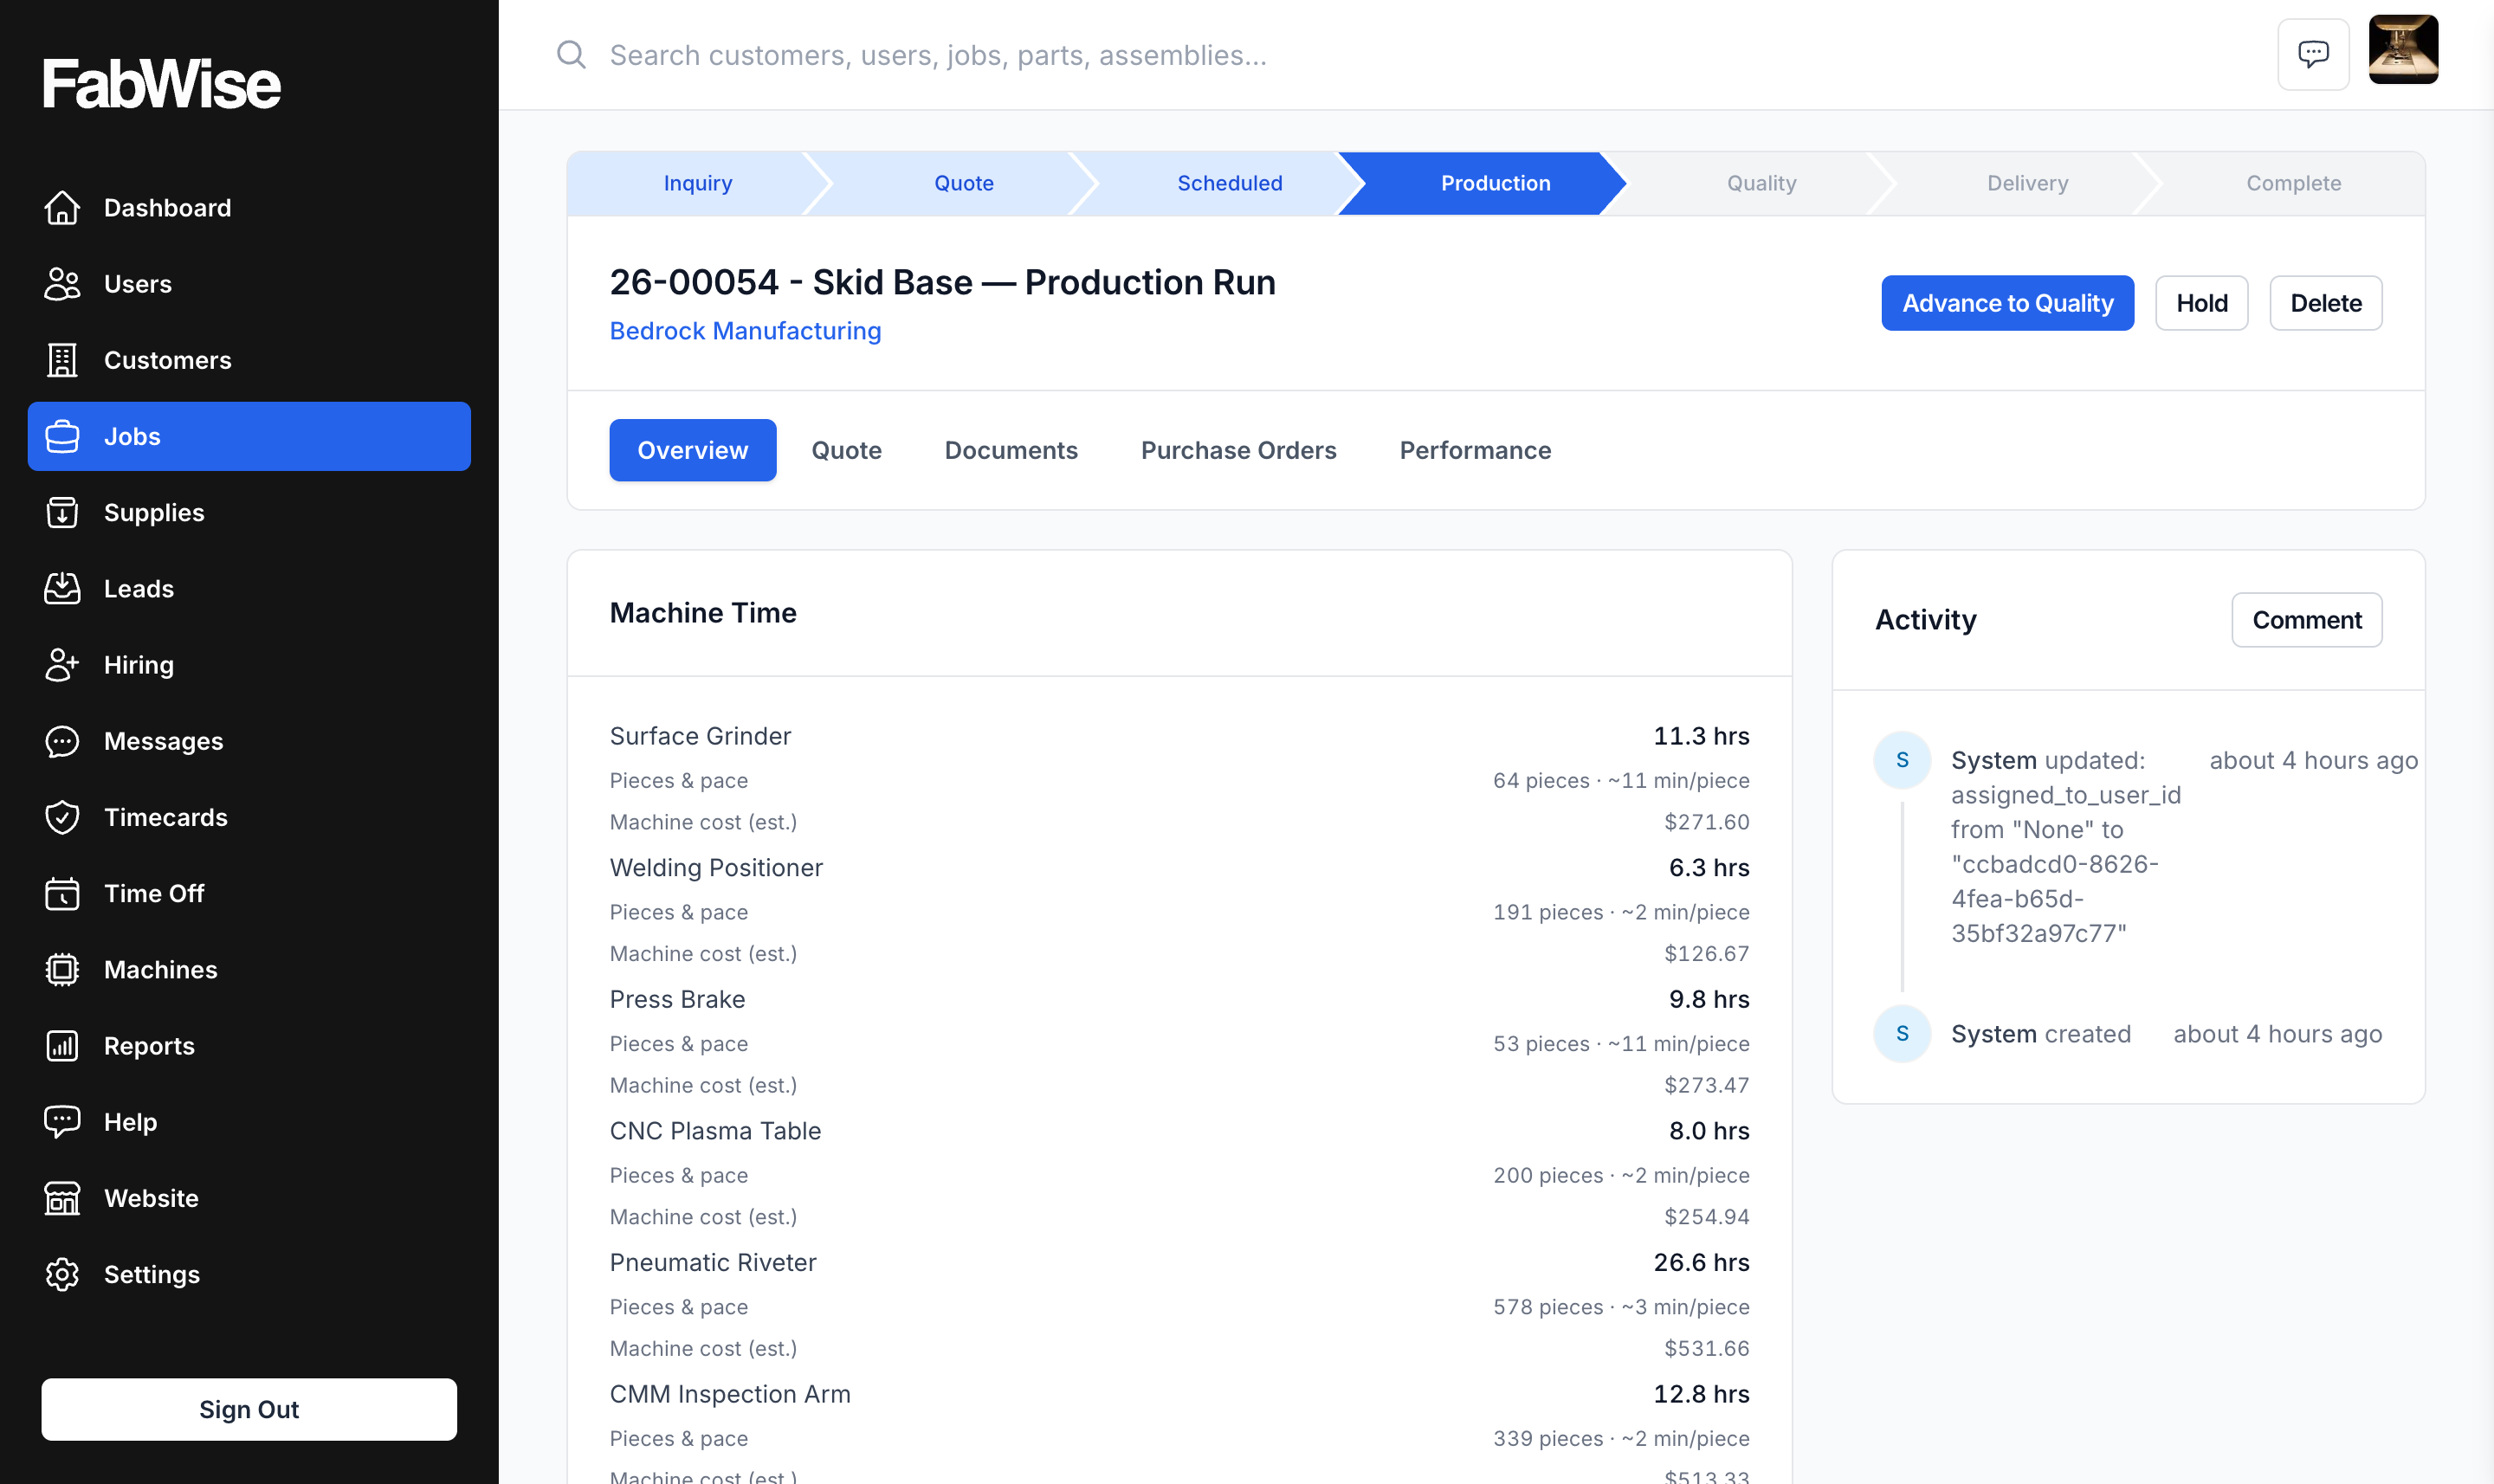Click the Machine Time section heading

click(x=703, y=613)
